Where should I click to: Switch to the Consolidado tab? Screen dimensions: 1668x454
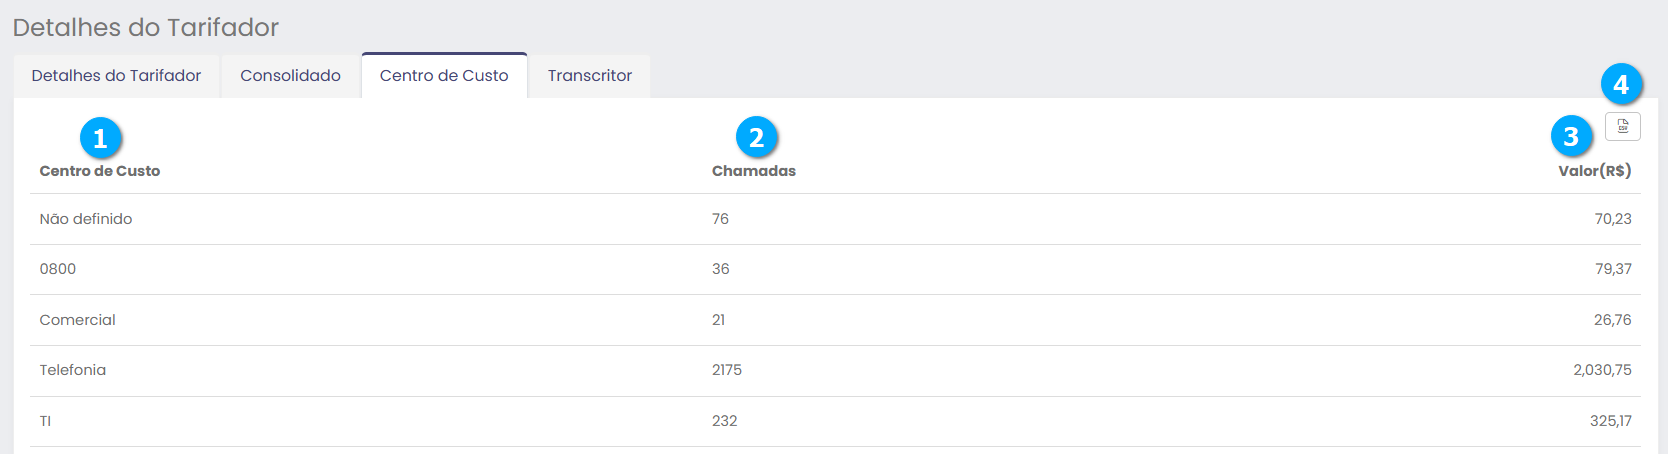[290, 76]
